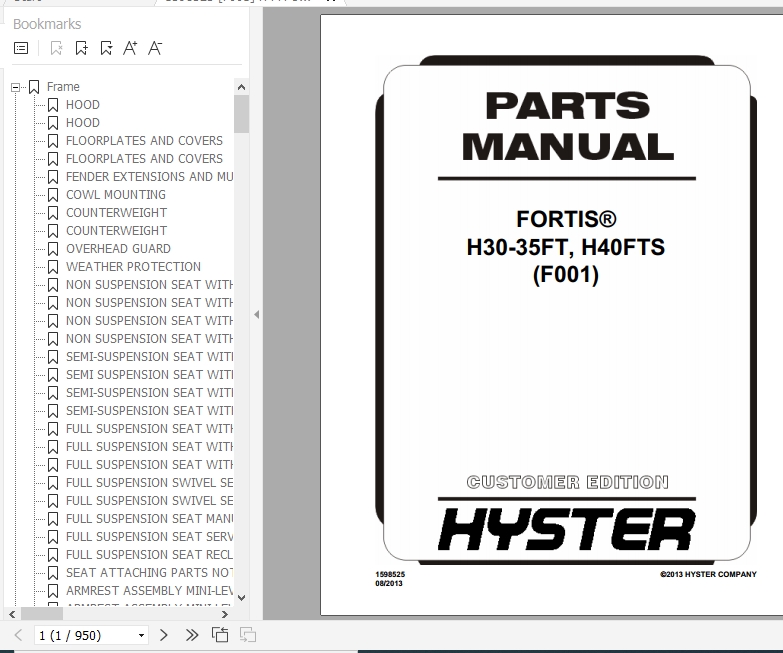Open the first HOOD bookmark
Image resolution: width=783 pixels, height=653 pixels.
tap(83, 105)
